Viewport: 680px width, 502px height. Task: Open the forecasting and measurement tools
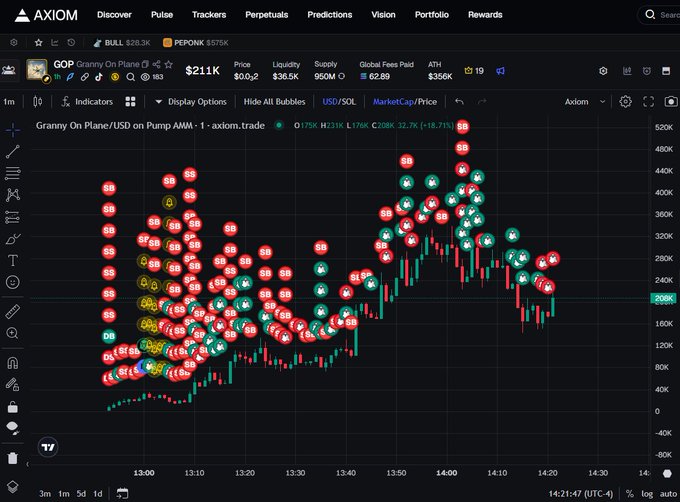click(13, 217)
